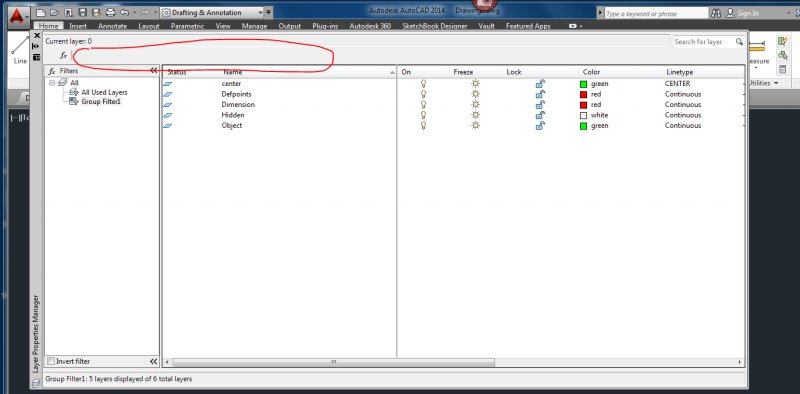Viewport: 800px width, 394px height.
Task: Select Group Filter1 in filter tree
Action: 101,102
